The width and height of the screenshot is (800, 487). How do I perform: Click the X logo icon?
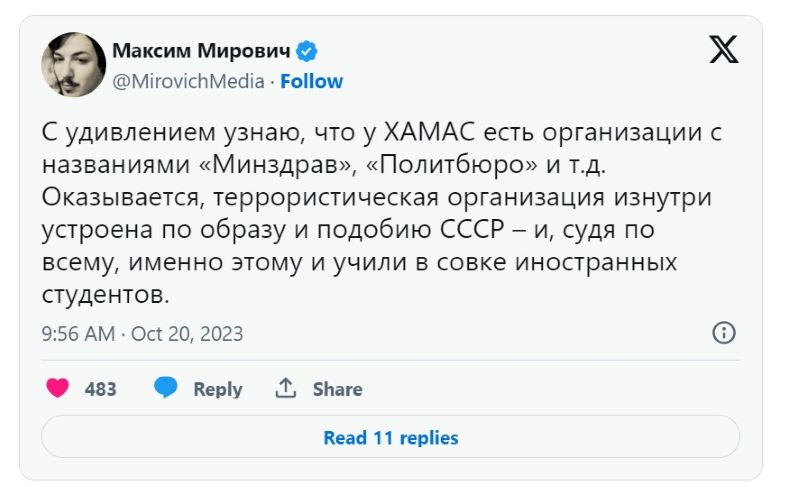coord(724,50)
